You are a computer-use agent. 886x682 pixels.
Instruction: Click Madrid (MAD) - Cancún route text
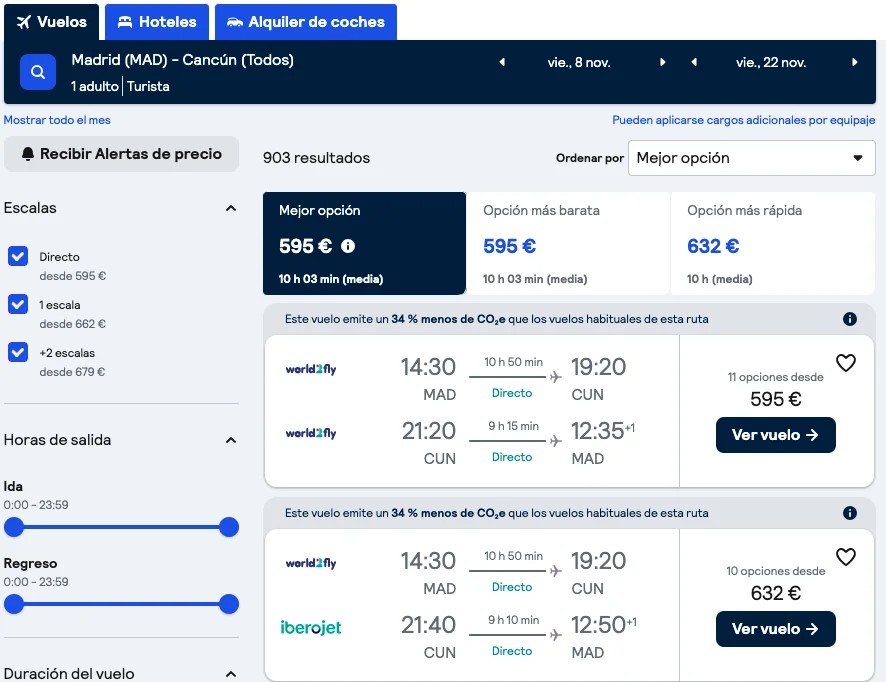click(x=183, y=60)
